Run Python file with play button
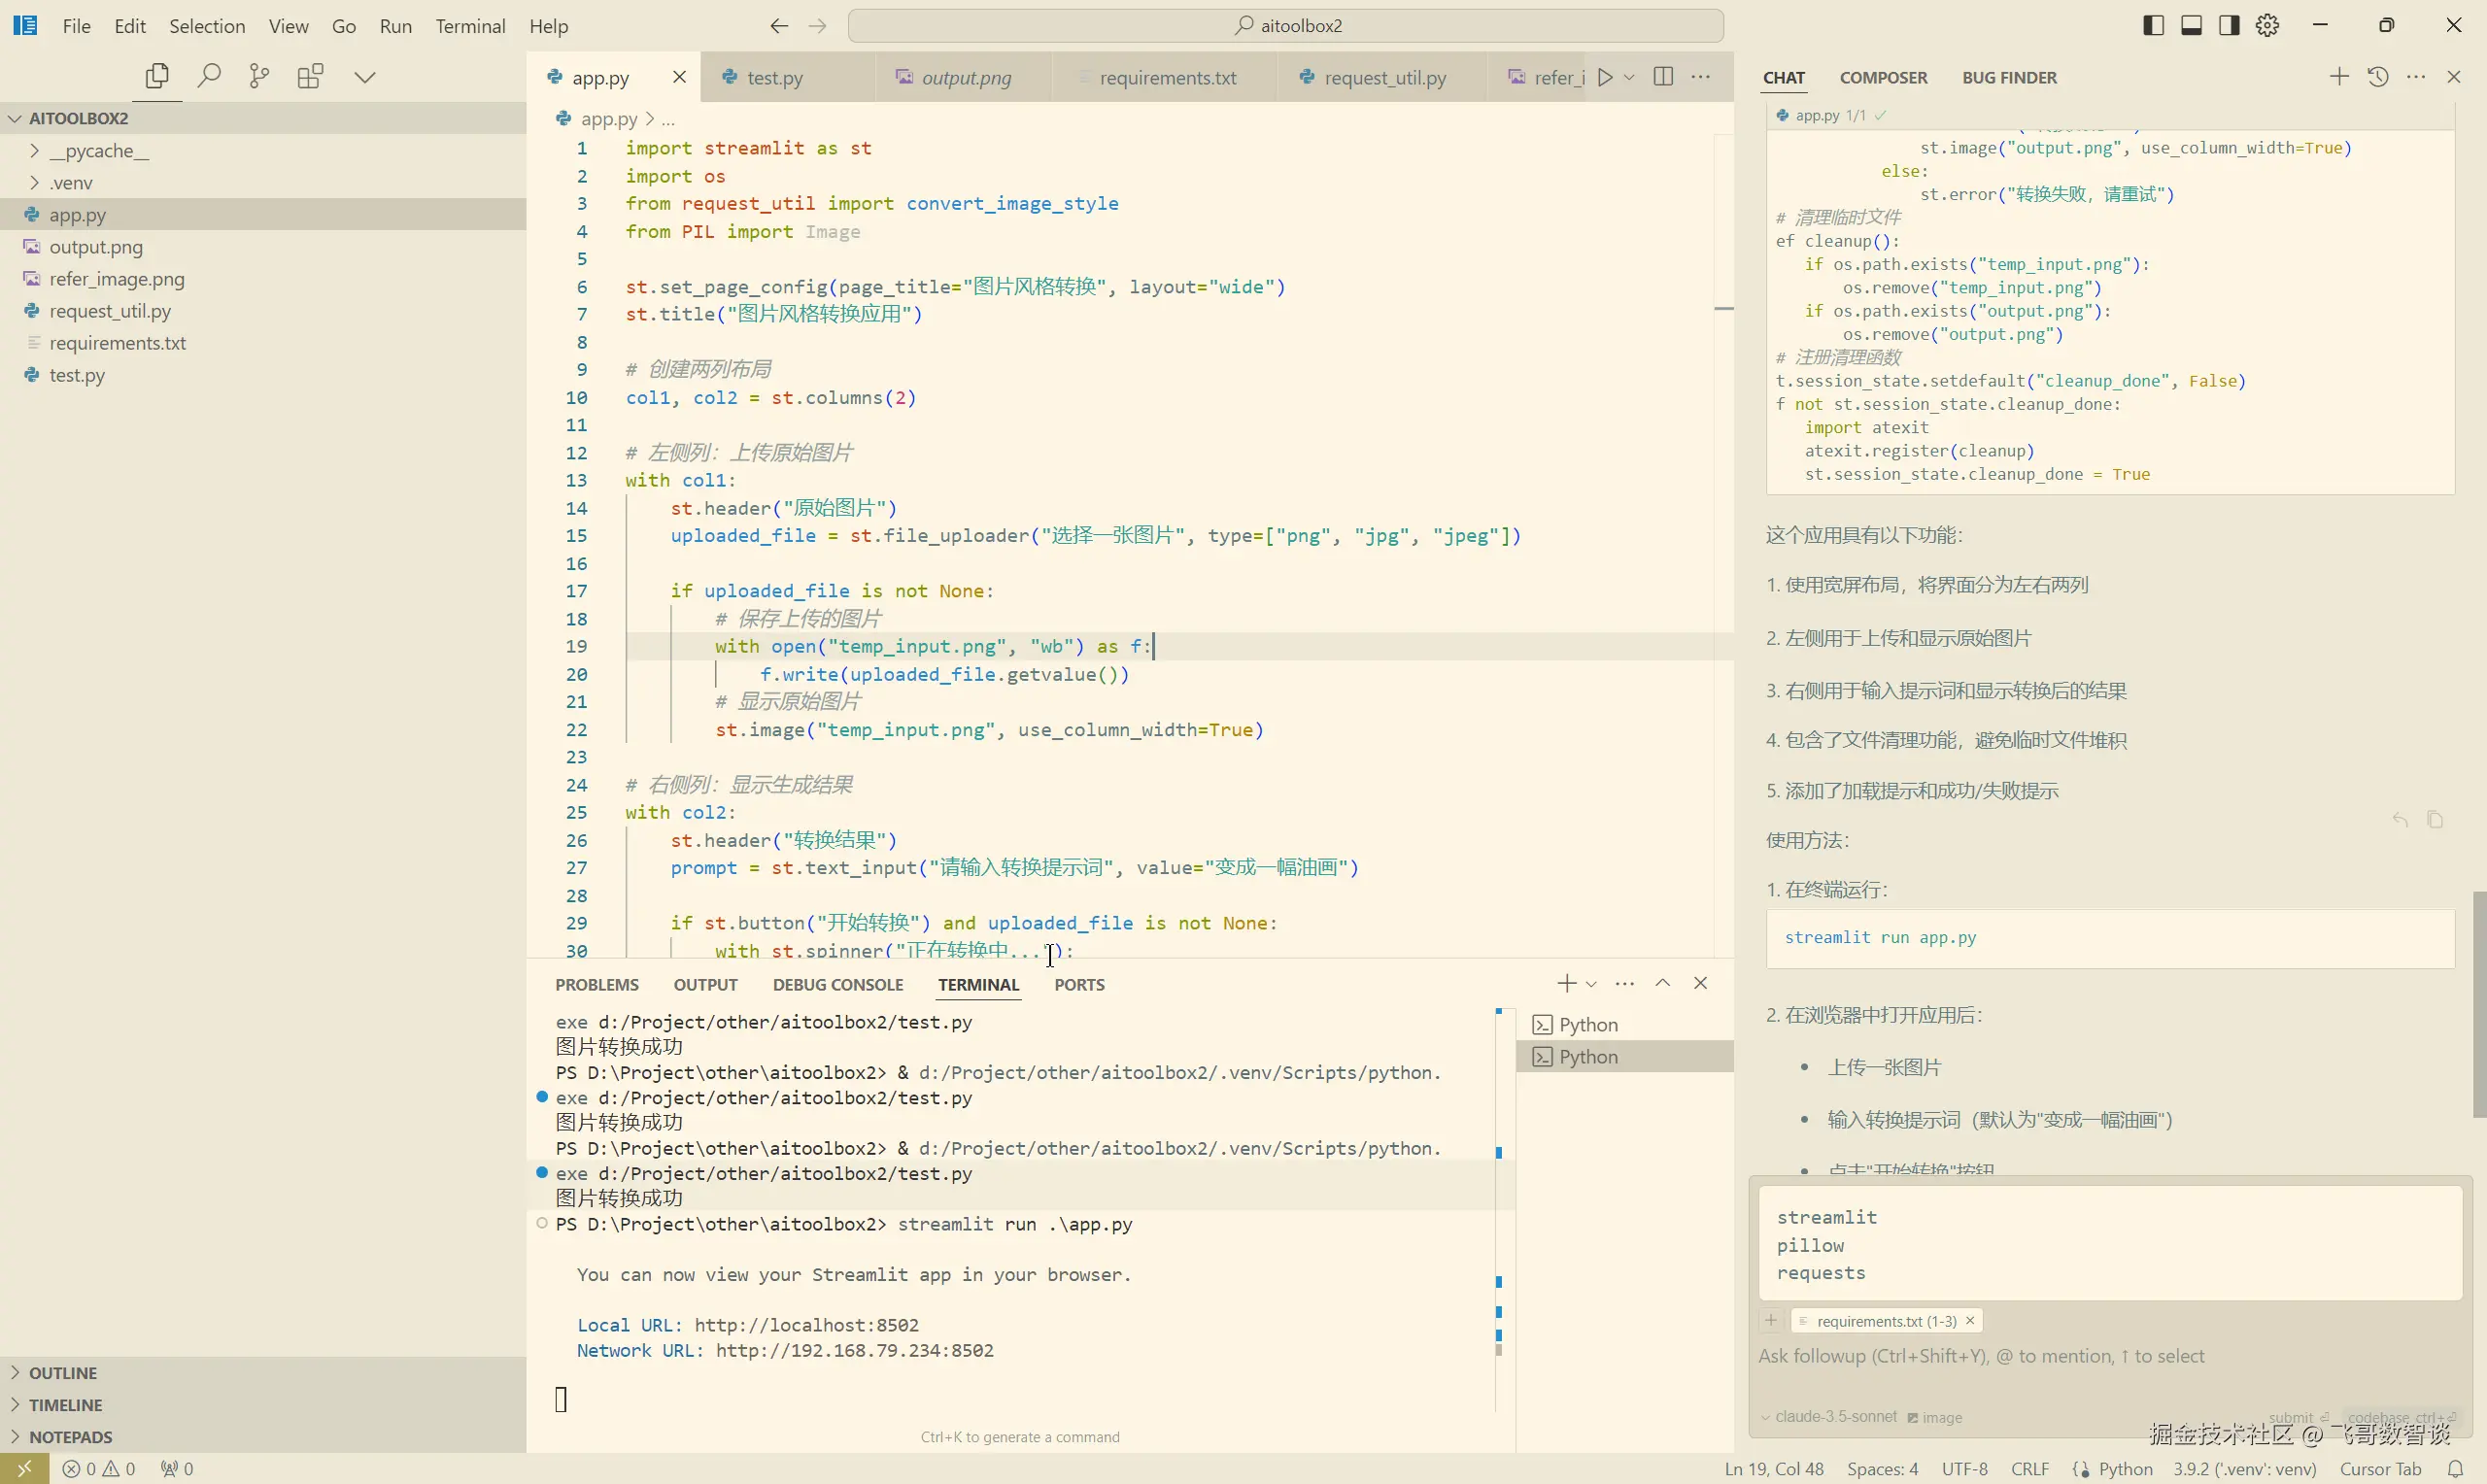Screen dimensions: 2487x1484 pos(1605,77)
